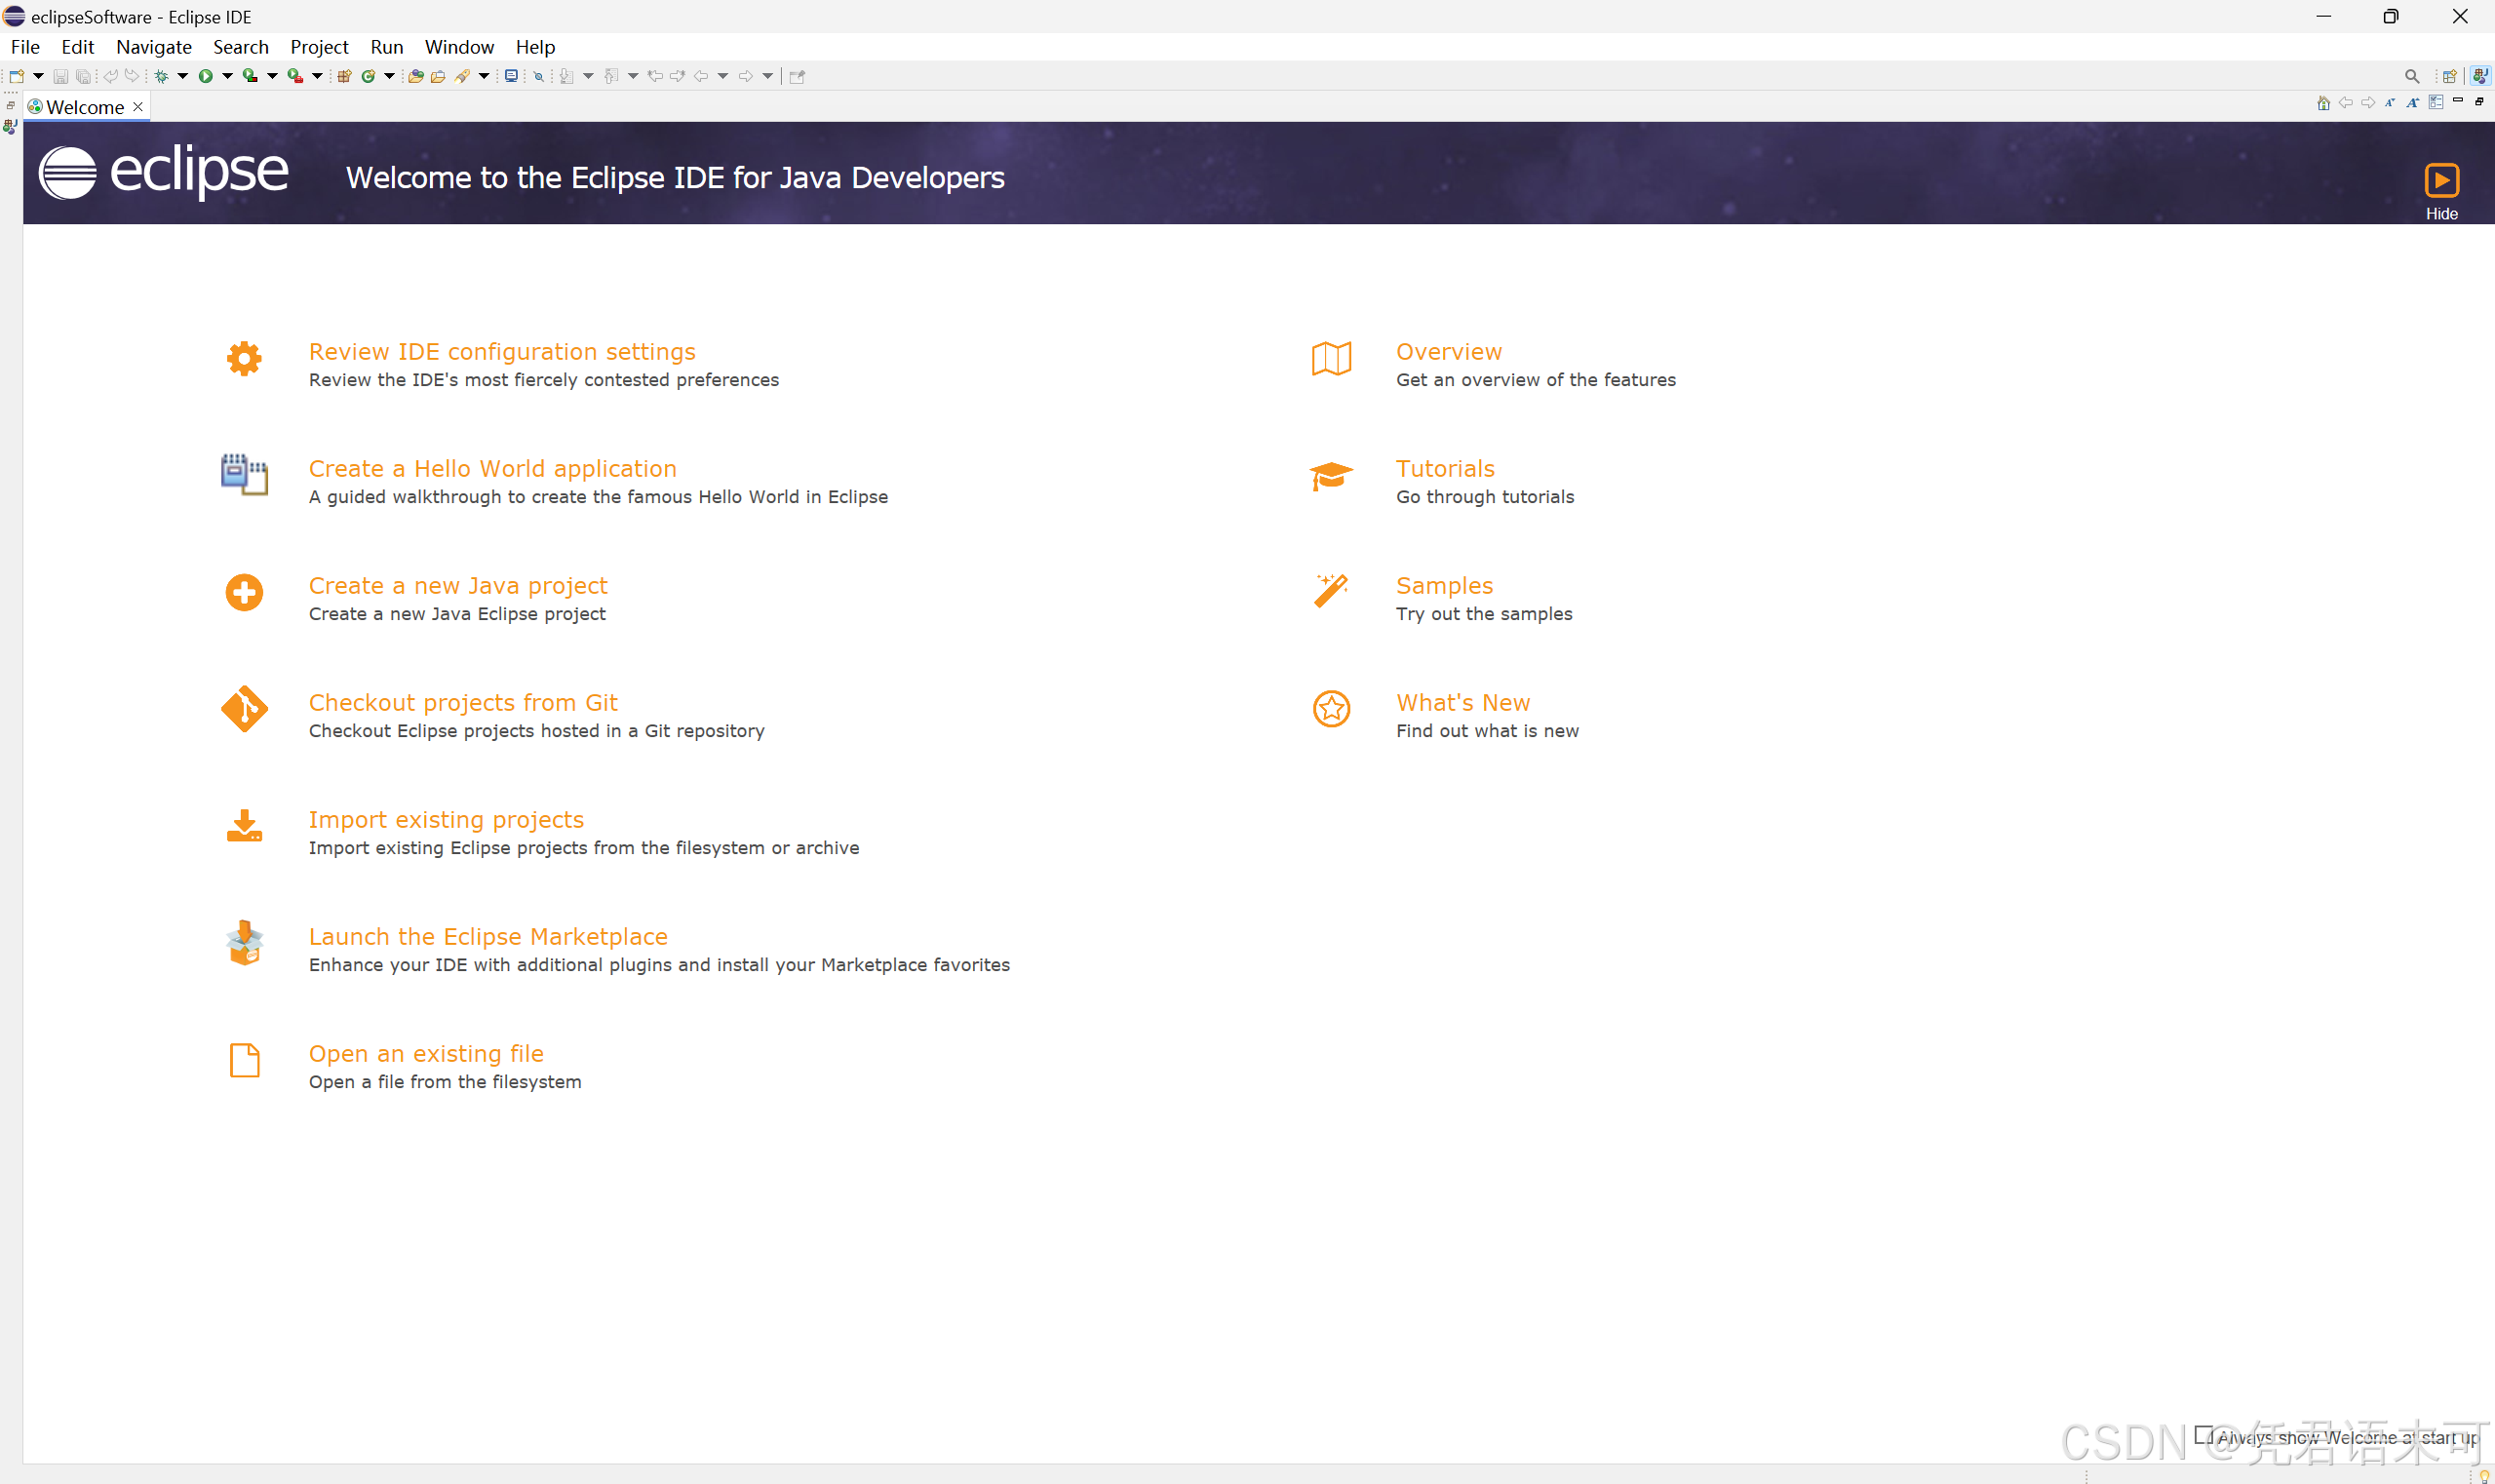Expand the New Java Class dropdown

click(x=389, y=76)
